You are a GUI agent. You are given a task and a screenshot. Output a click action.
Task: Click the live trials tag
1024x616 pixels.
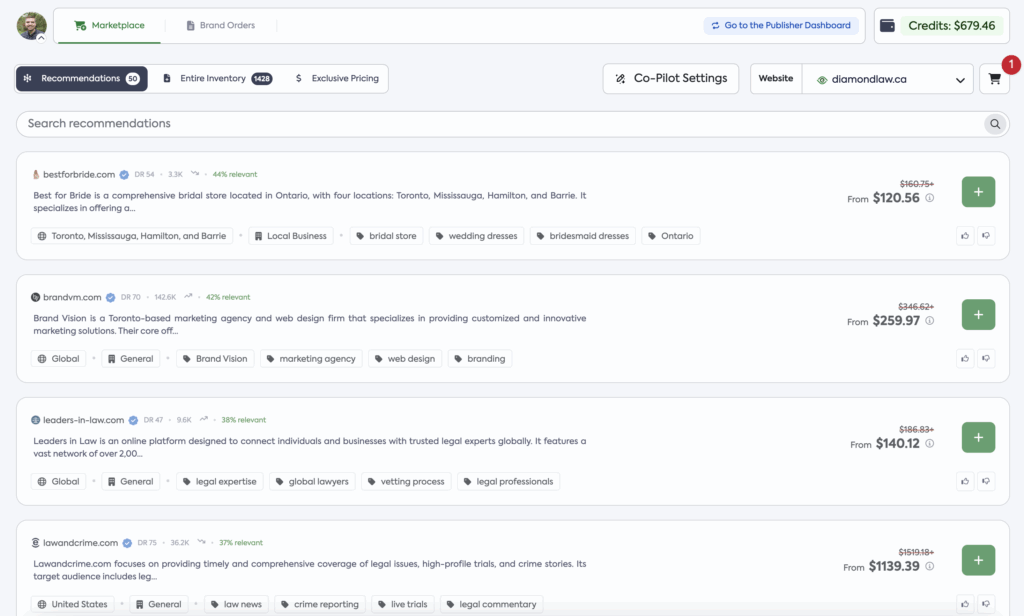pos(402,604)
